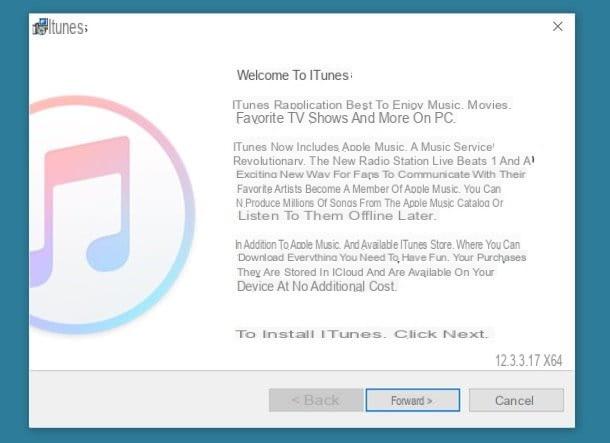Screen dimensions: 610x443
Task: Click the version text 12.3.3.17 X64
Action: [x=529, y=361]
